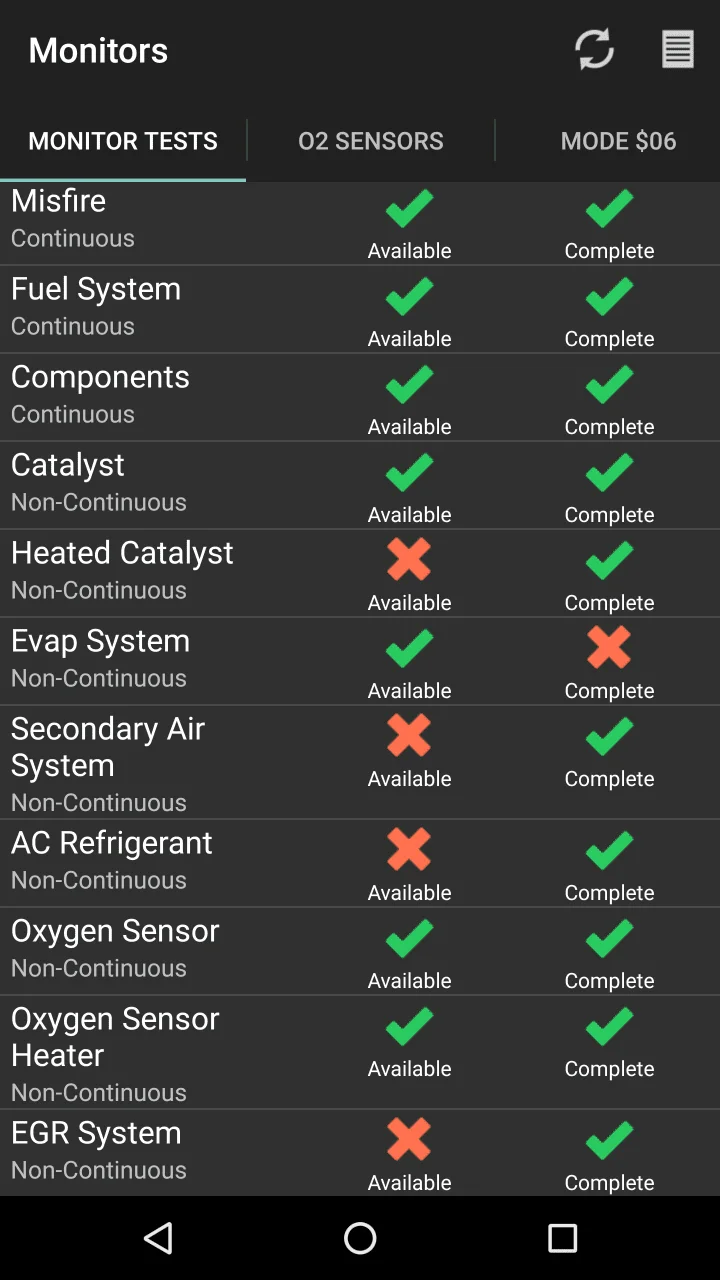Select the green Available check for Catalyst
720x1280 pixels.
pos(409,472)
